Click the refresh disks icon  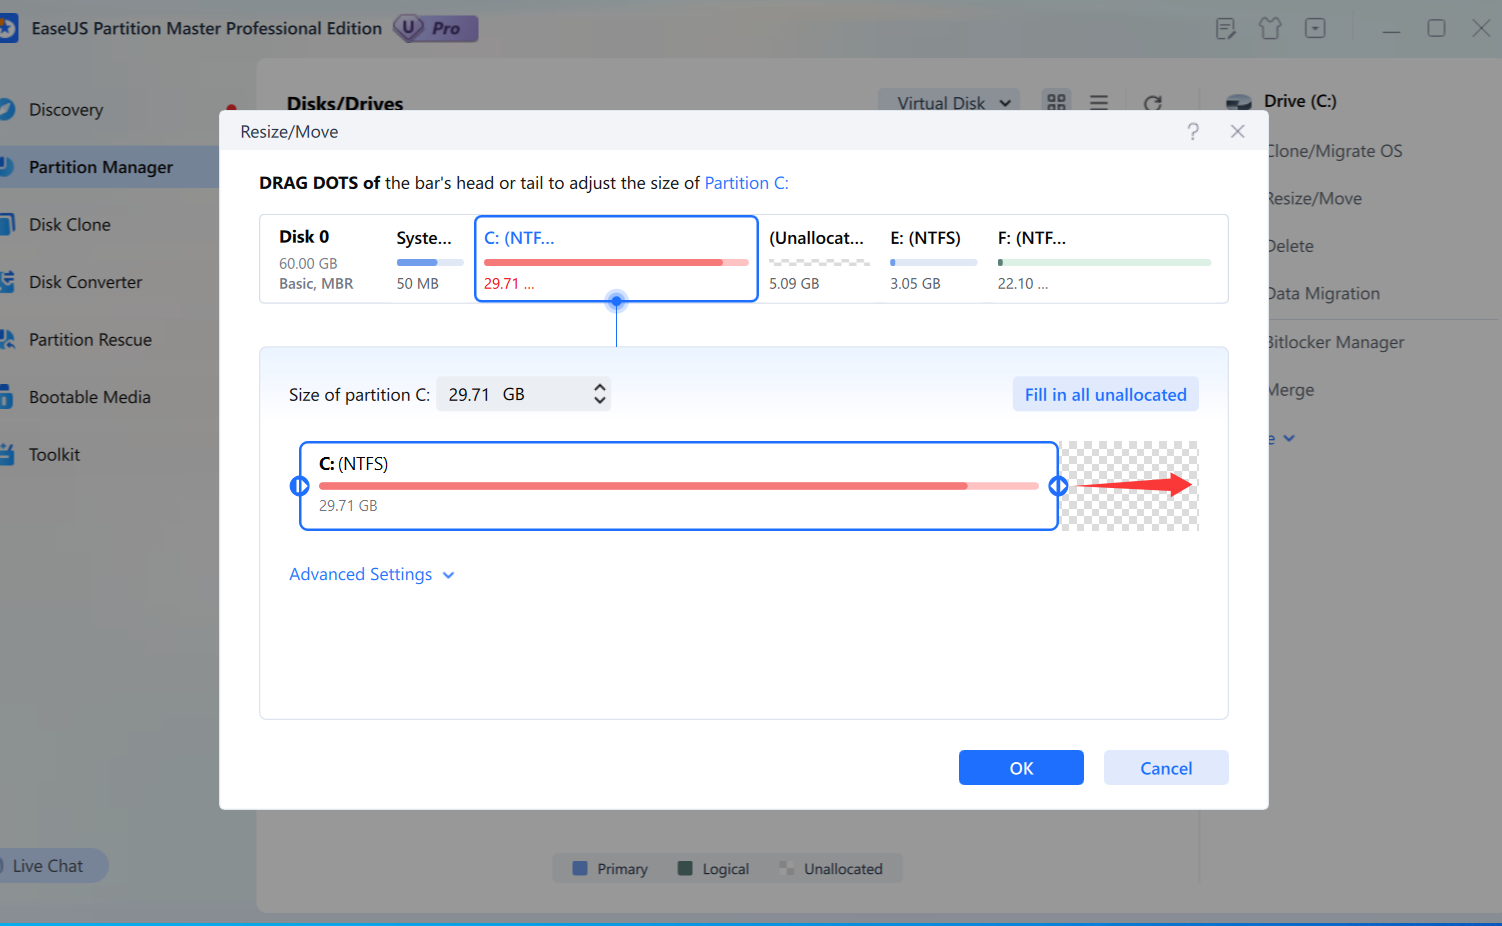[1153, 103]
